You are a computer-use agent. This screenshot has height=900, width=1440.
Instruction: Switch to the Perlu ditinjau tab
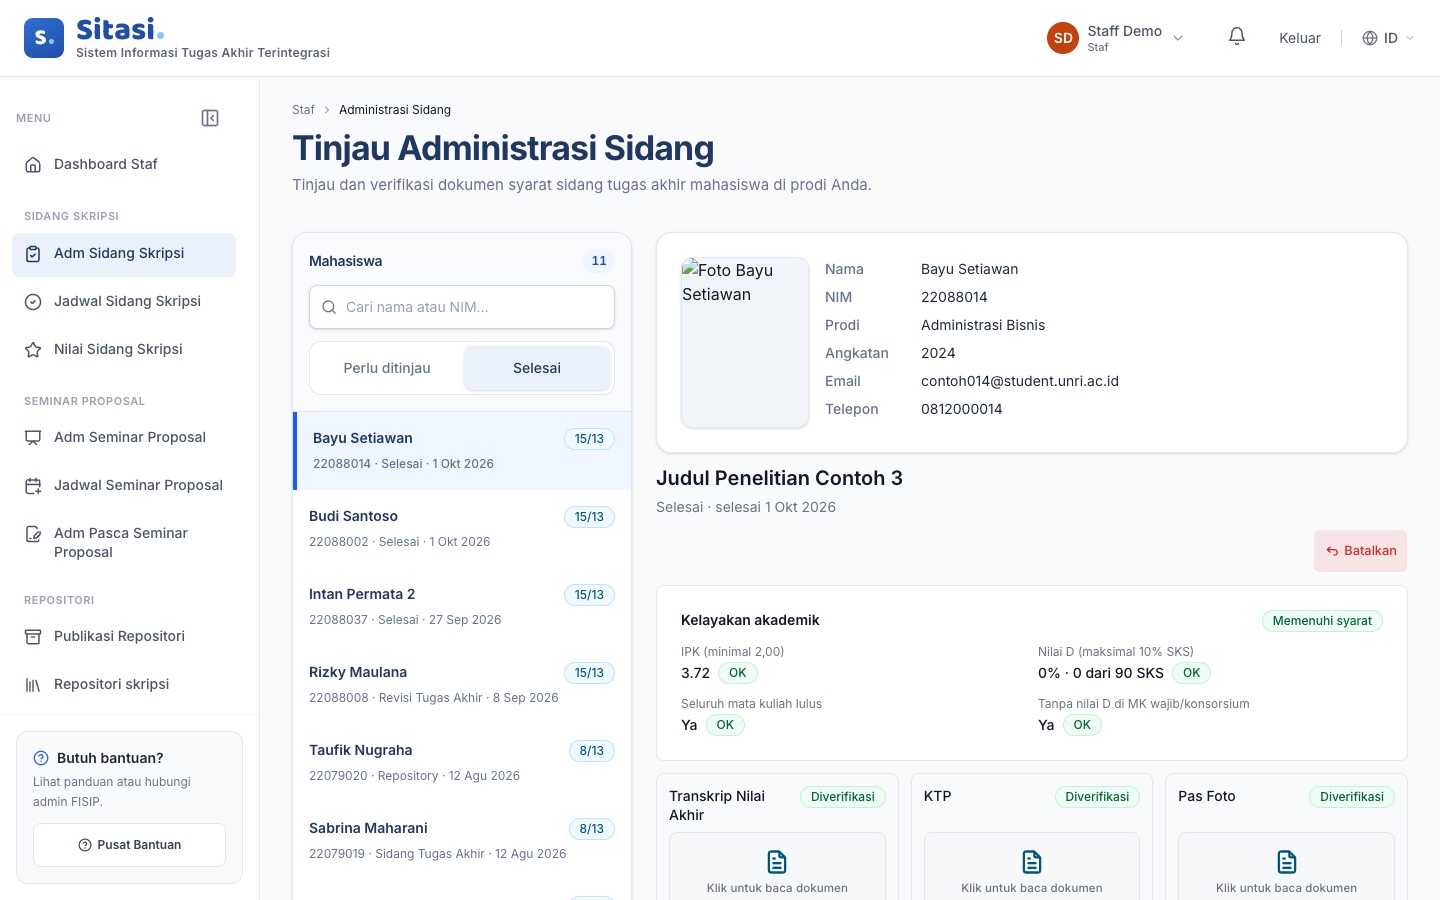coord(387,368)
